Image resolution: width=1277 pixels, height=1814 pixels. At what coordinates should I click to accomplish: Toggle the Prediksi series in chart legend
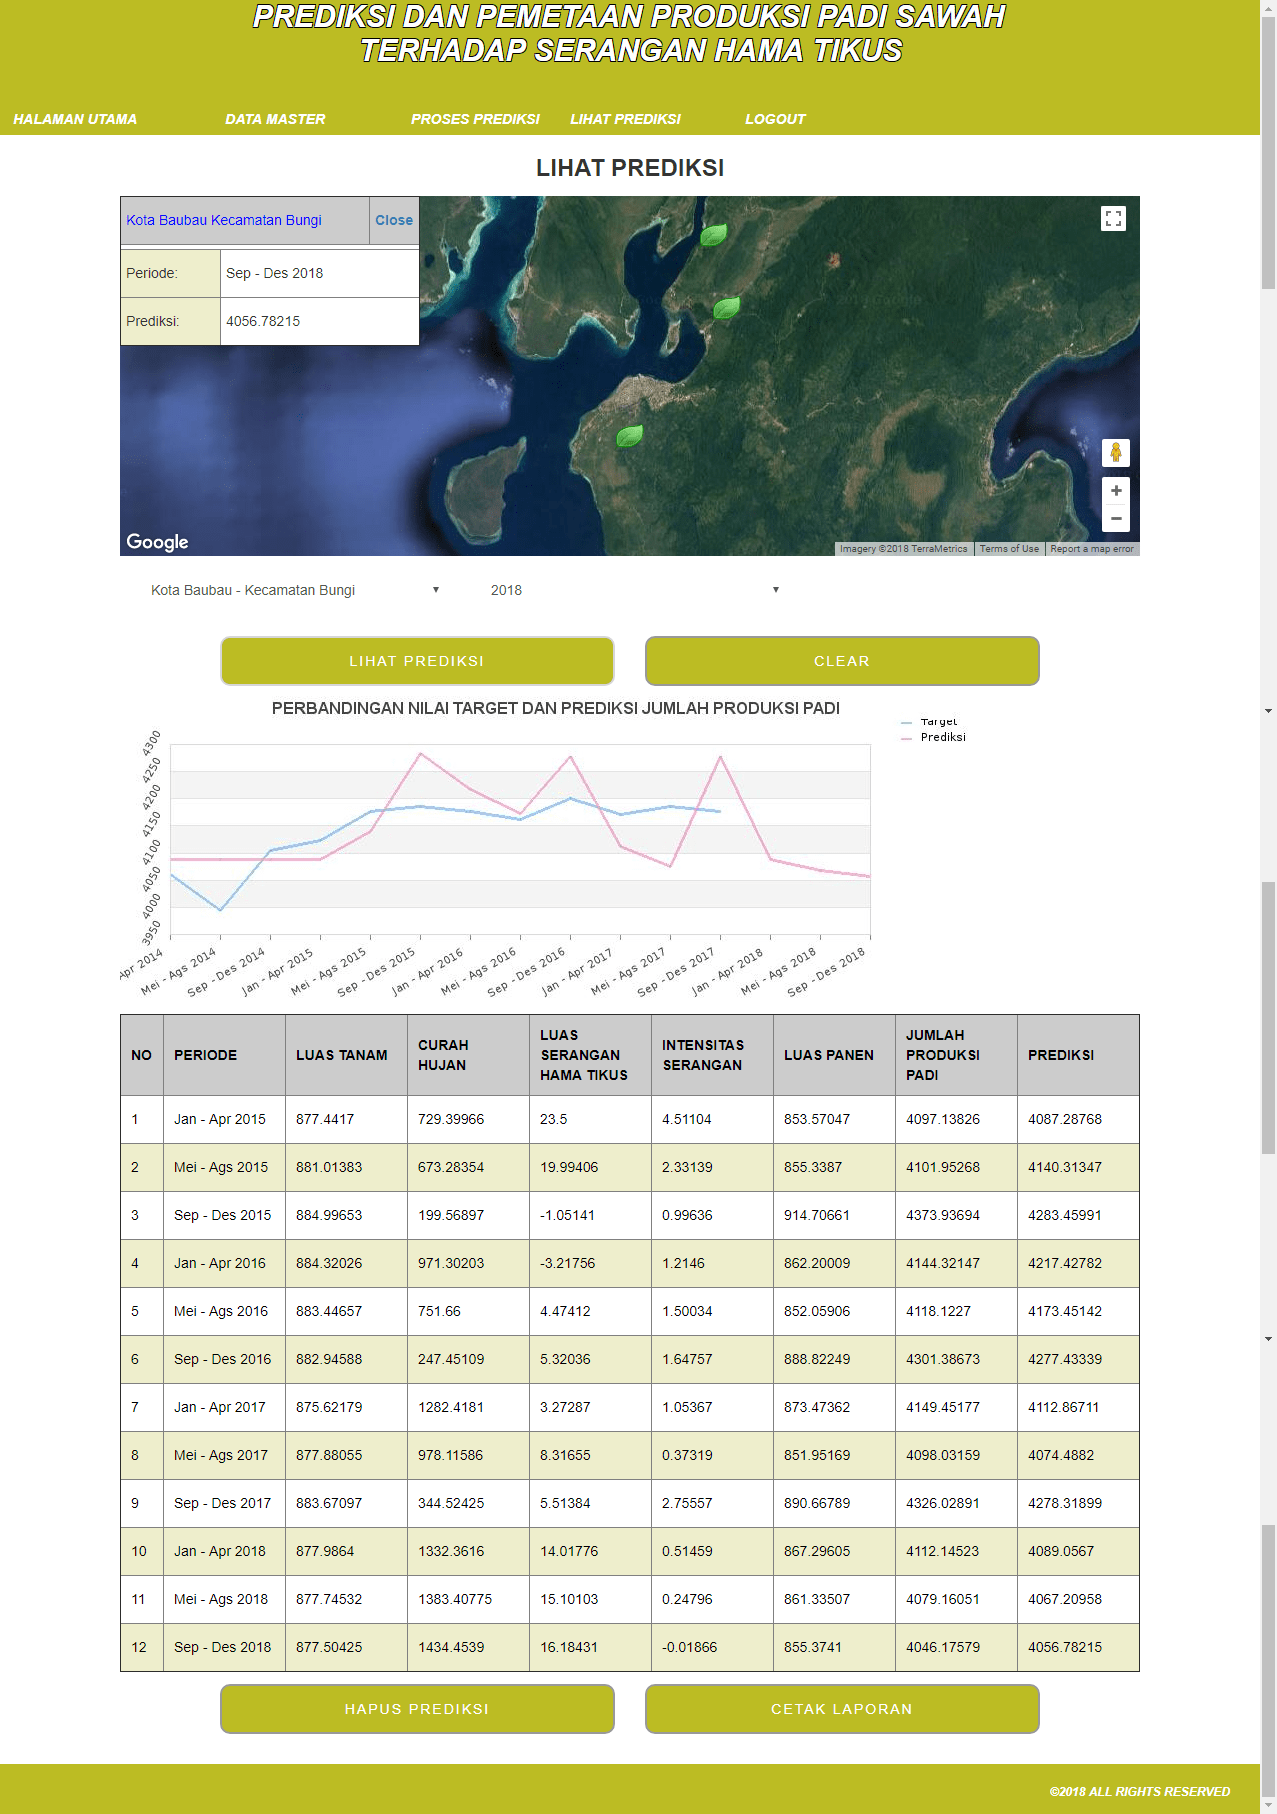coord(942,737)
